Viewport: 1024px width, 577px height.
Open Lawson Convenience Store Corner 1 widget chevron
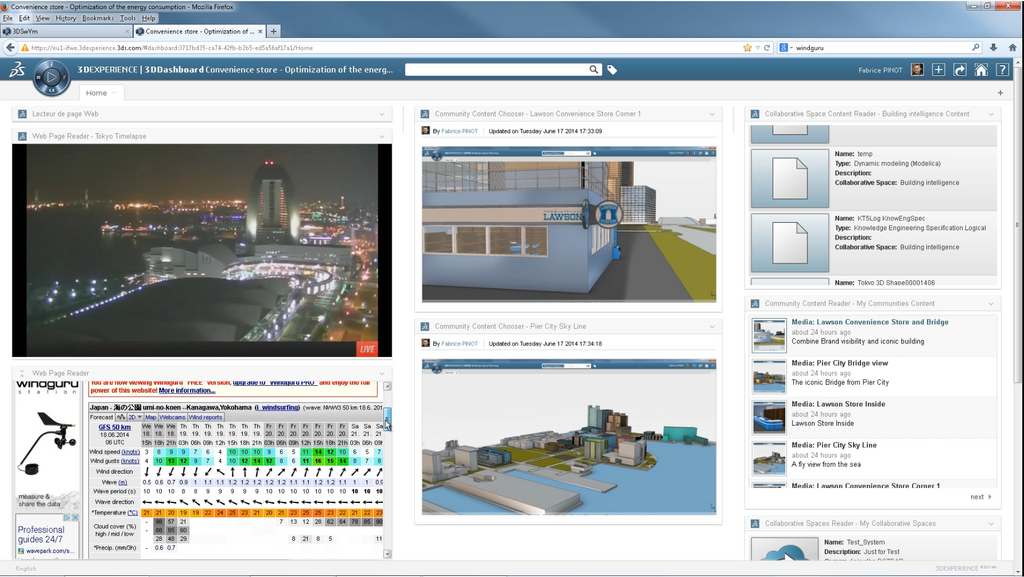pos(713,114)
